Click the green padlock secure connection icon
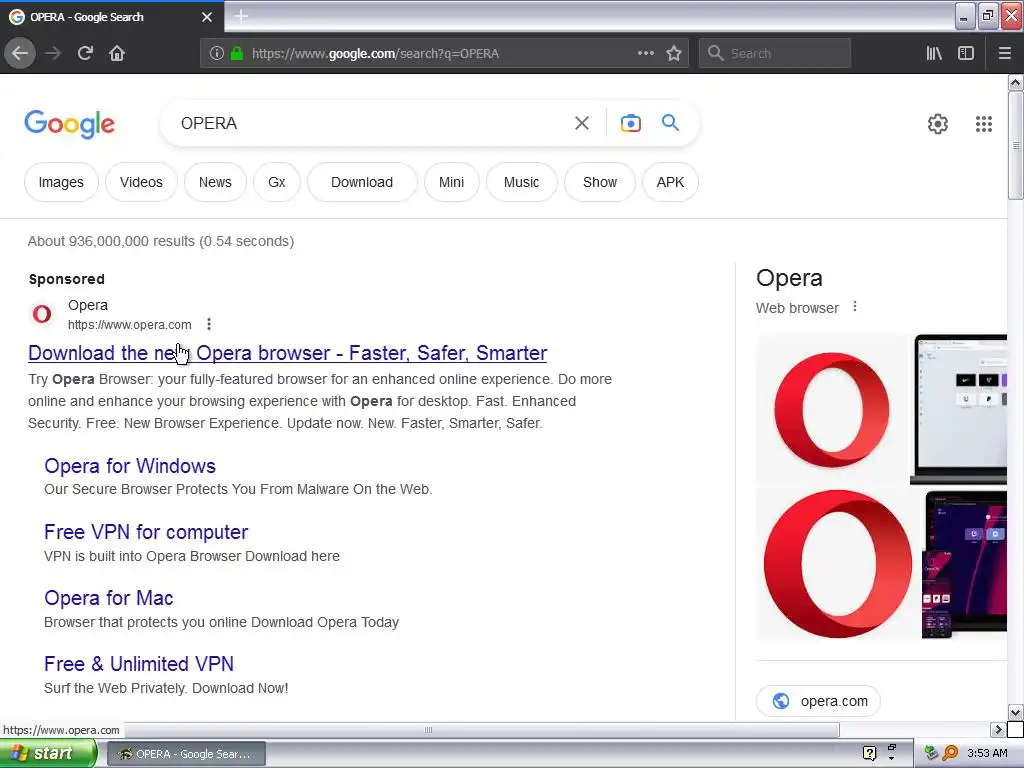1024x768 pixels. (237, 54)
